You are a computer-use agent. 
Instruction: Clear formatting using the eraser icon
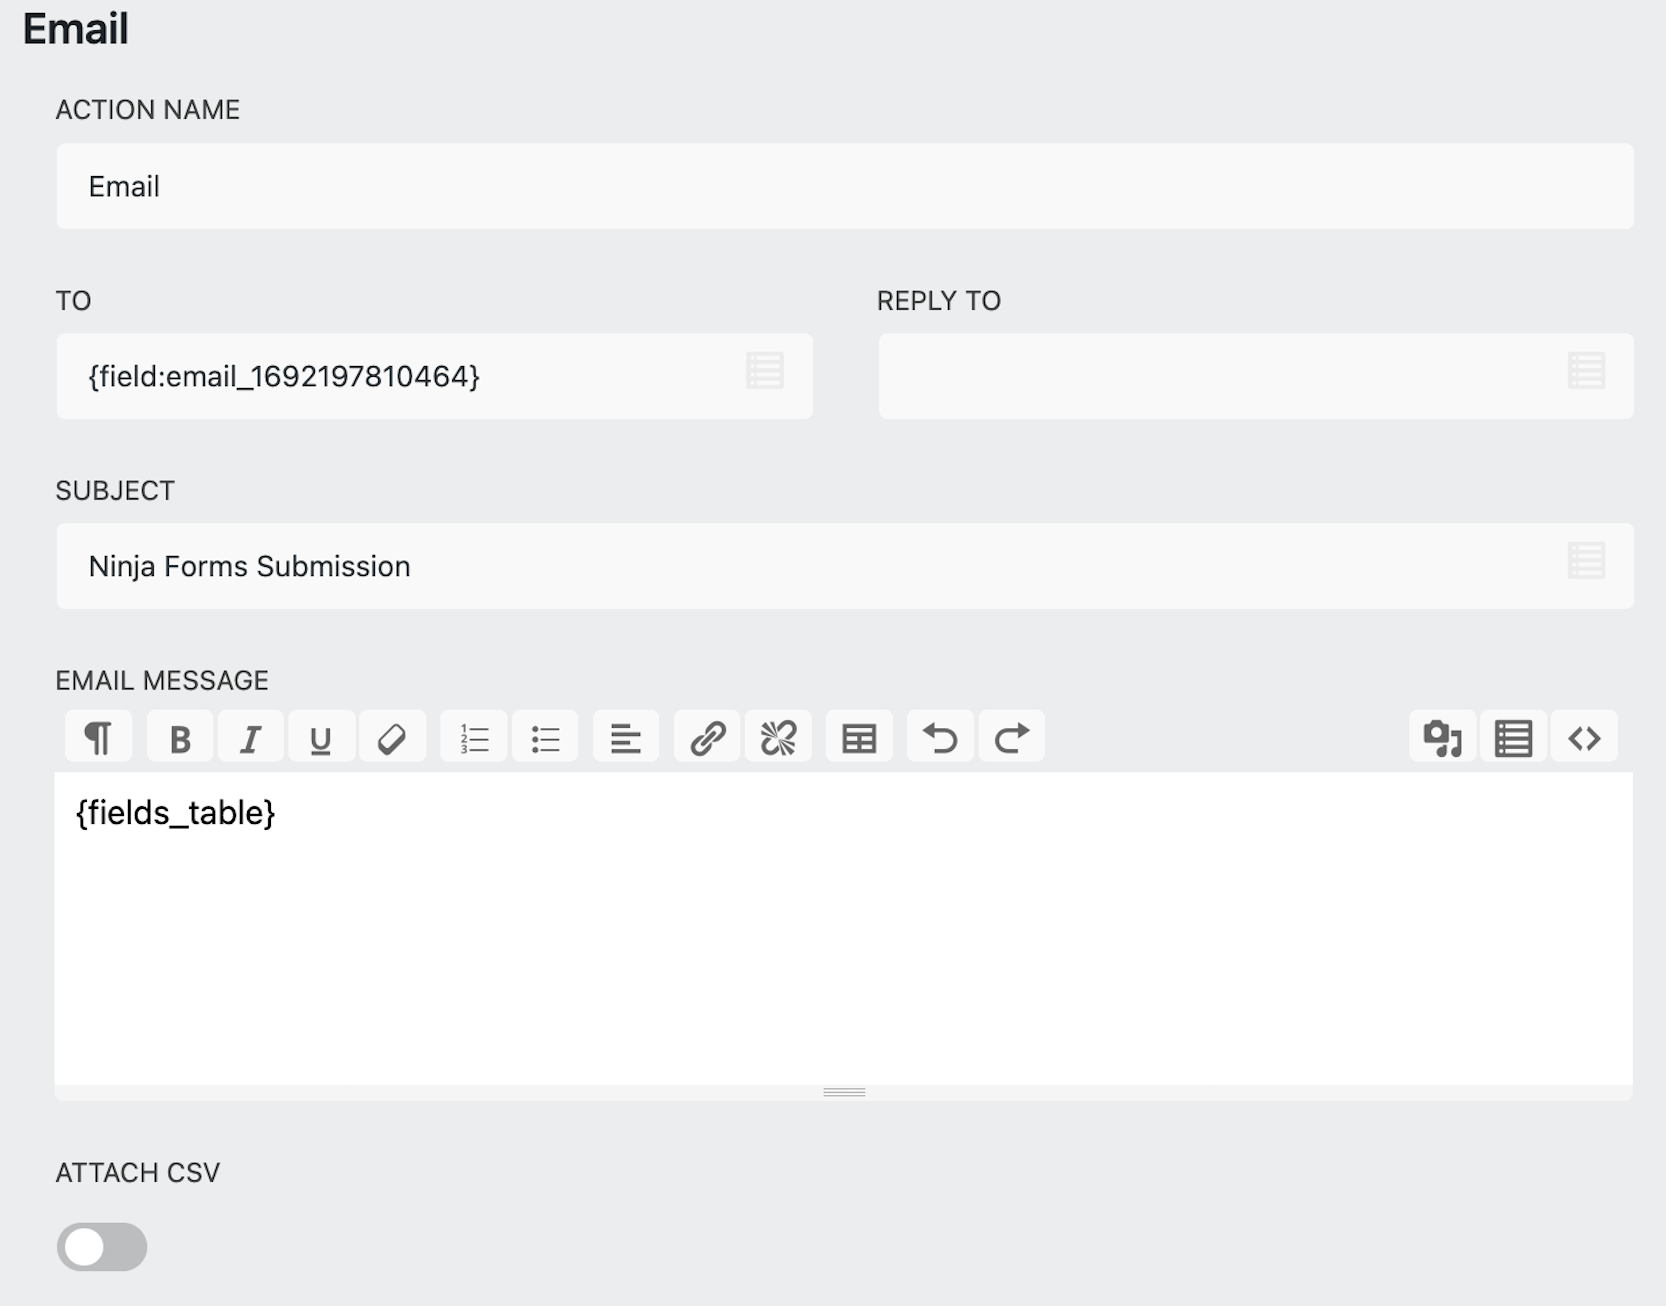pyautogui.click(x=392, y=737)
